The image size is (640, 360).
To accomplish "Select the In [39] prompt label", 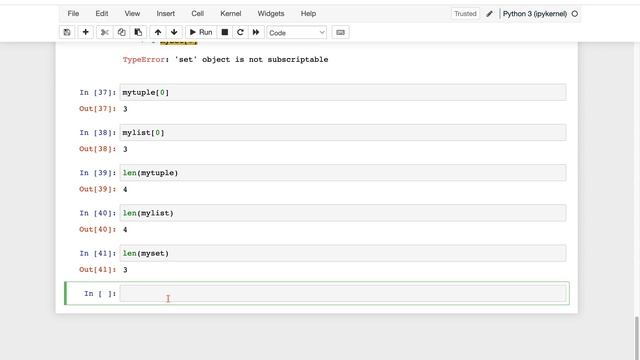I will pos(98,173).
